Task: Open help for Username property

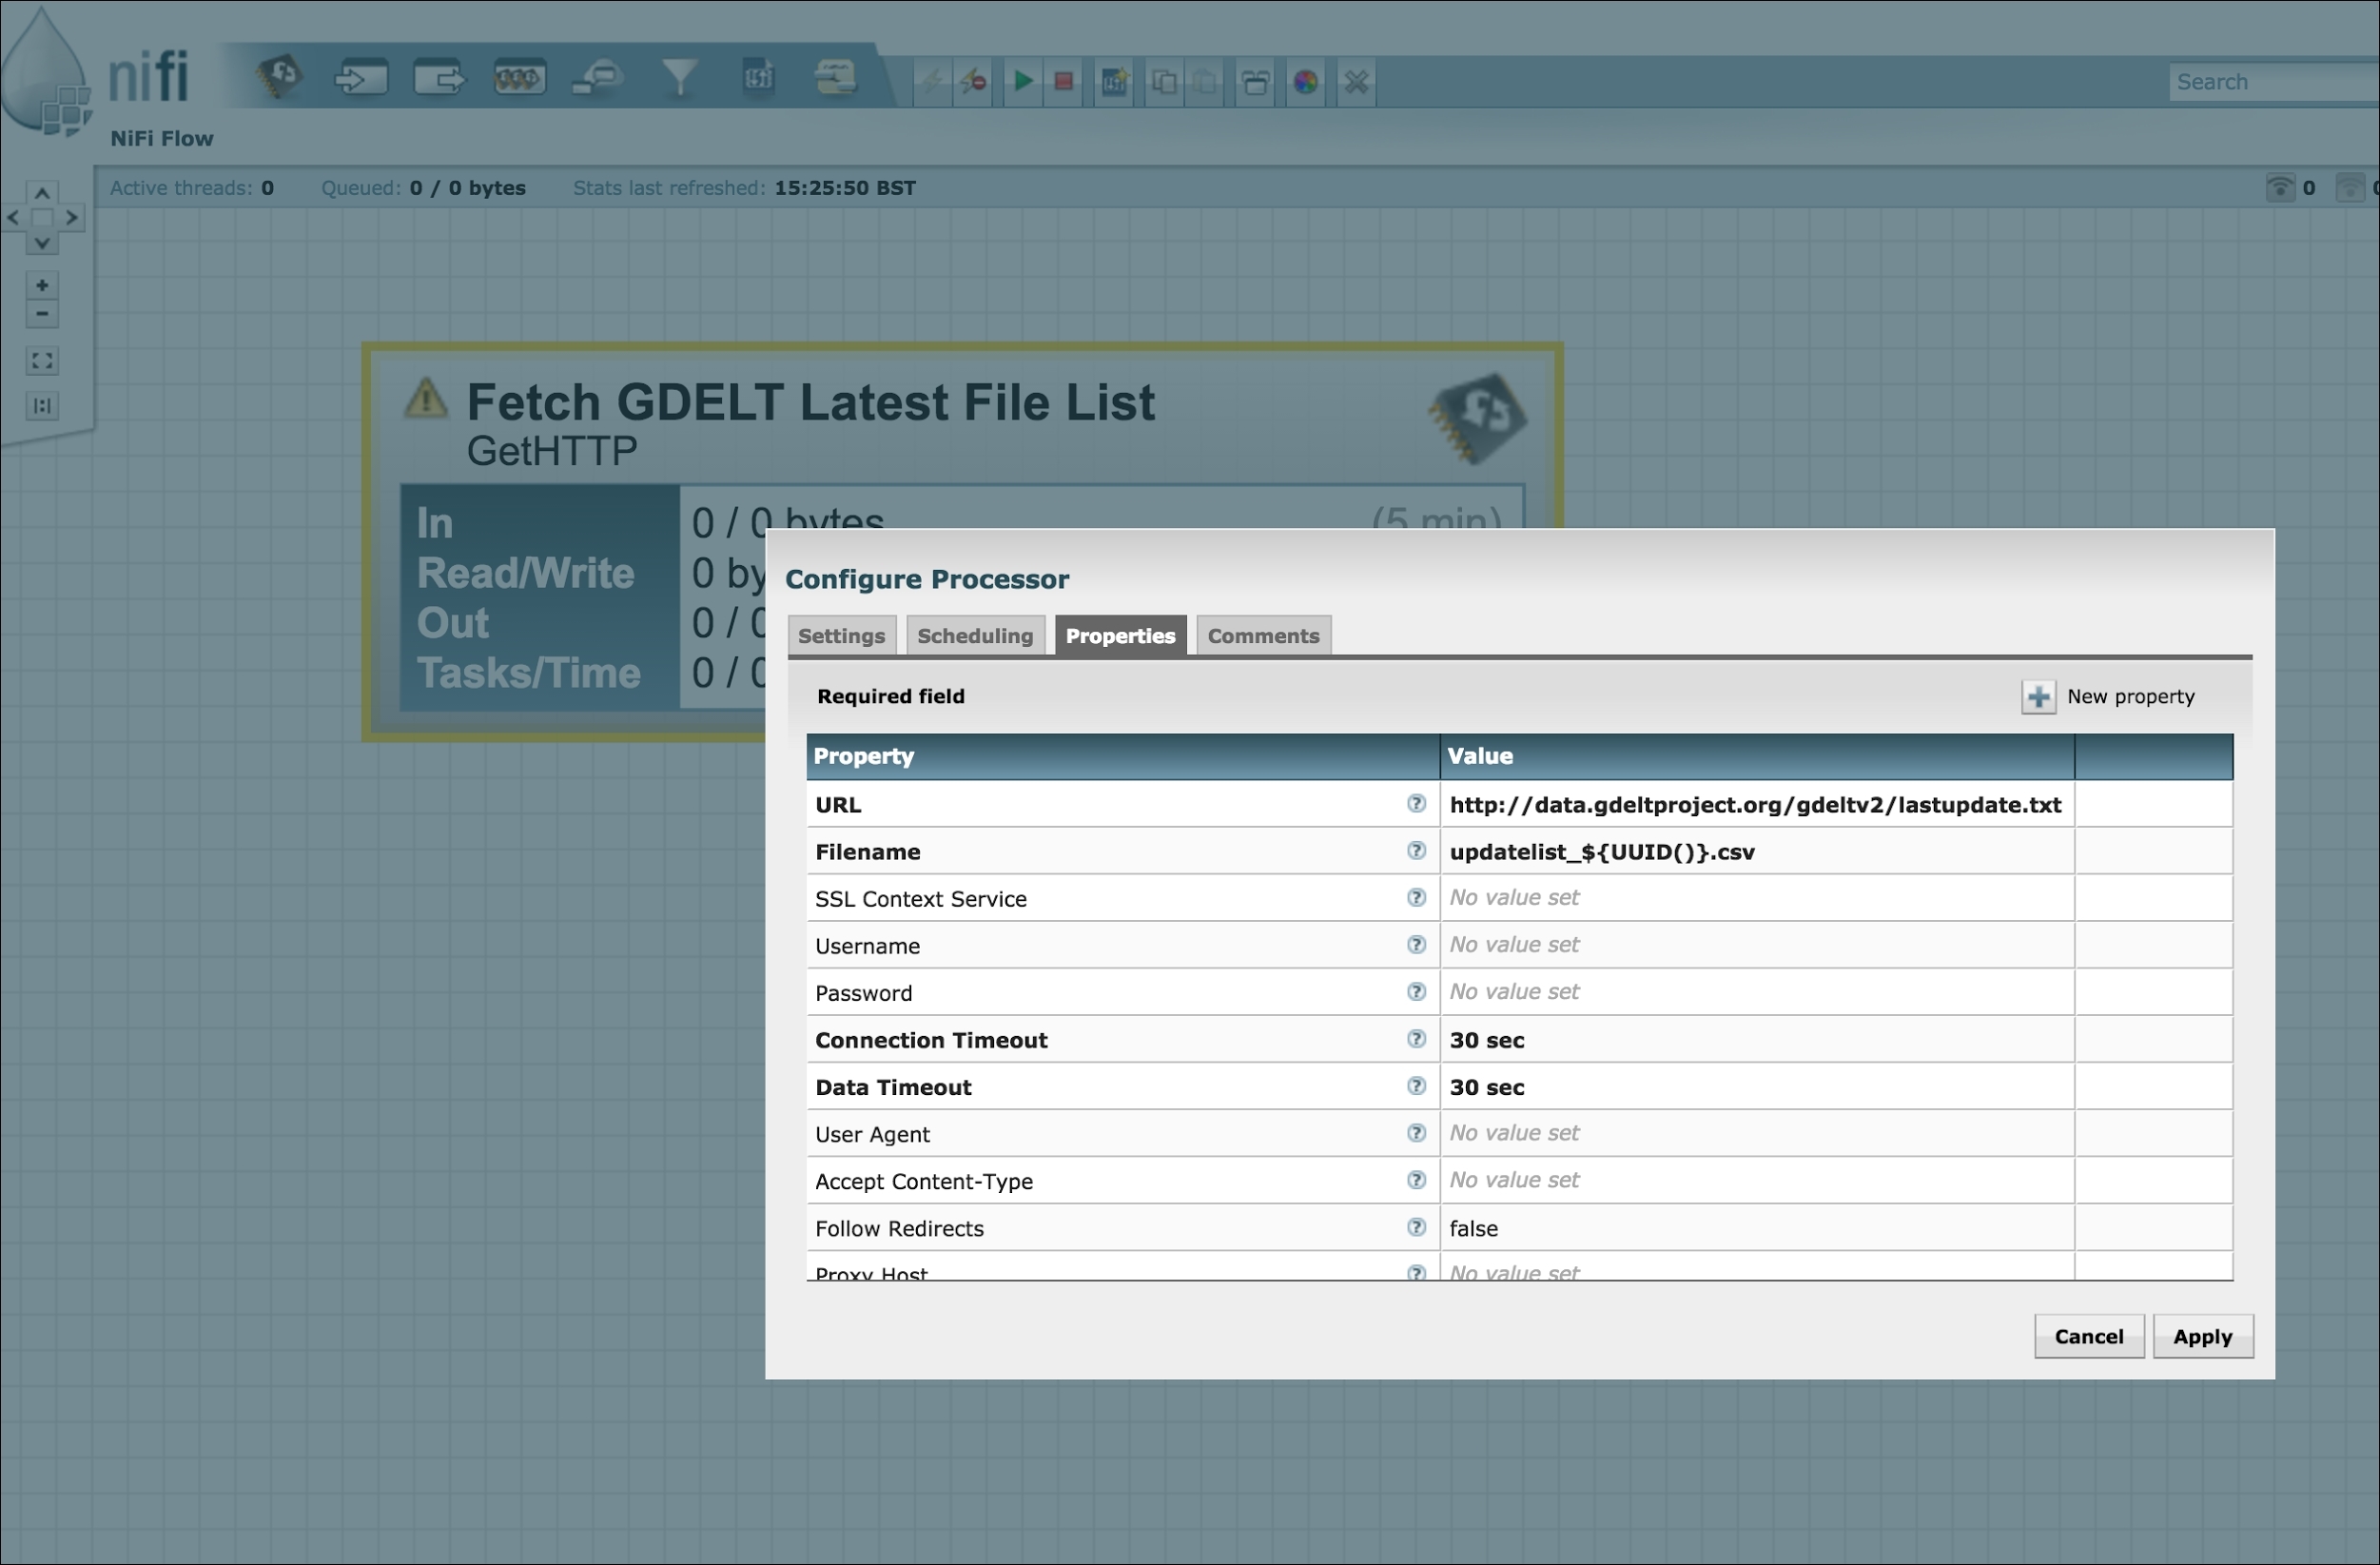Action: pyautogui.click(x=1416, y=945)
